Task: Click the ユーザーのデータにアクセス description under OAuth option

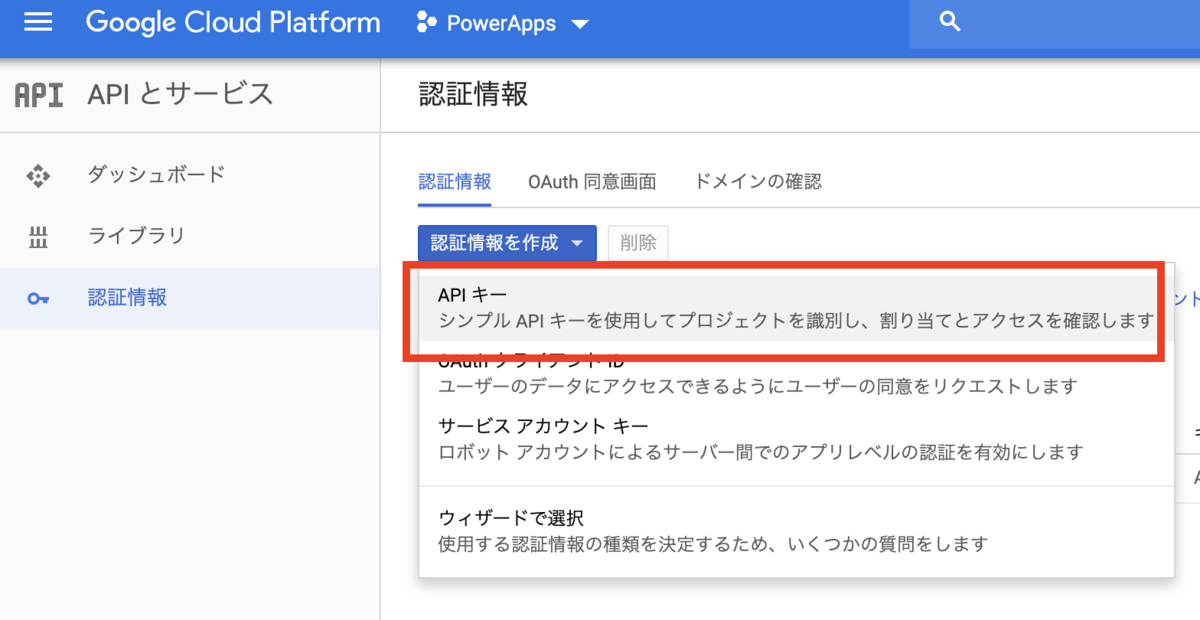Action: 758,385
